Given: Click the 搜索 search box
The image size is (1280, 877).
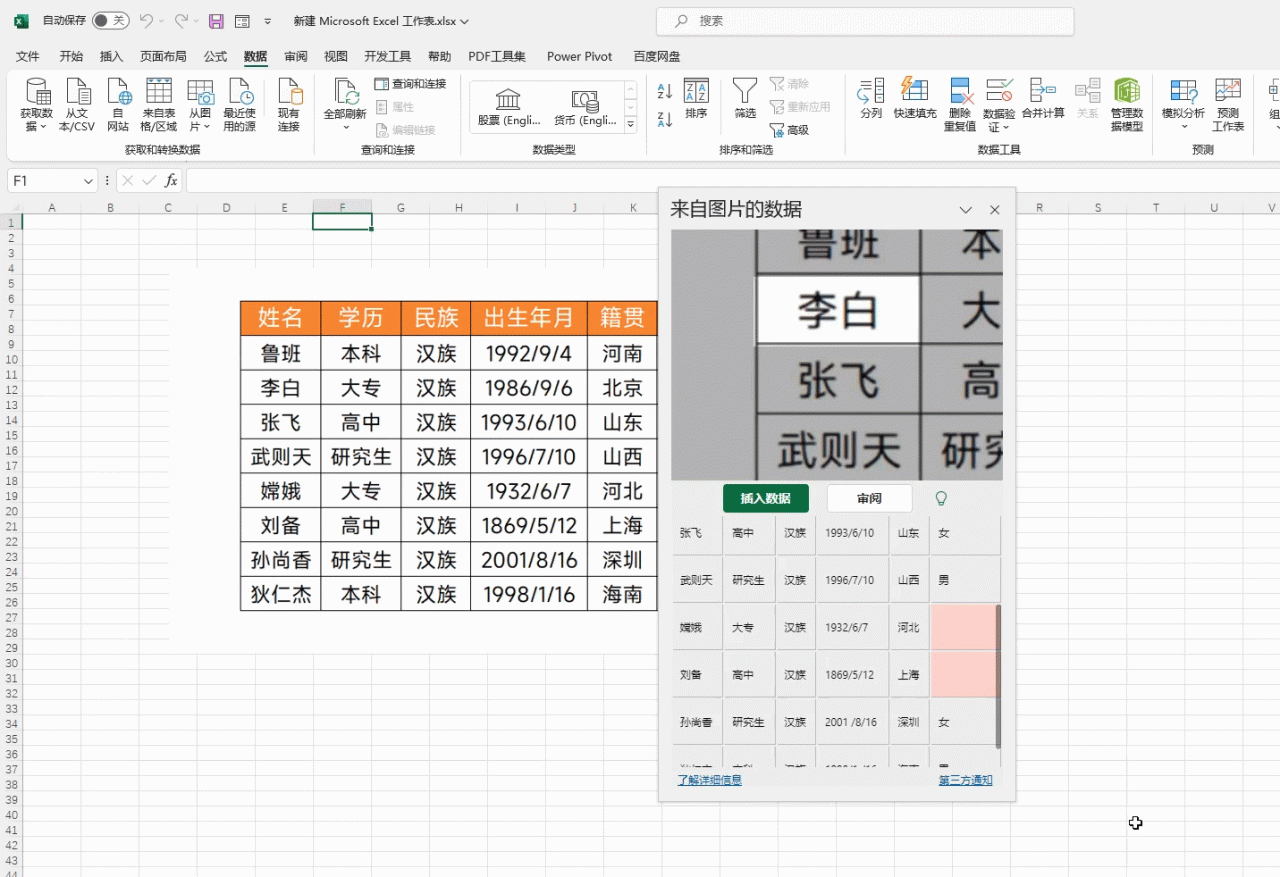Looking at the screenshot, I should click(865, 21).
